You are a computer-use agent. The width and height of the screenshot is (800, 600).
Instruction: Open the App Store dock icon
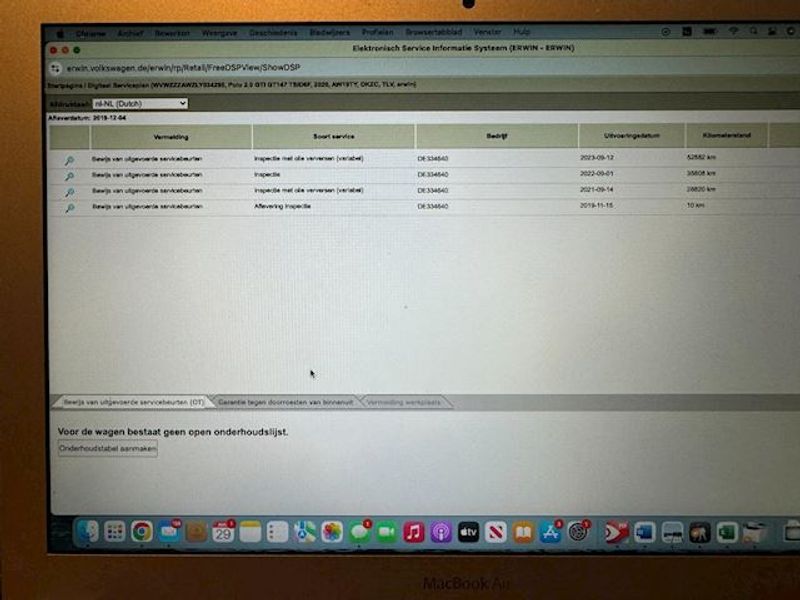pos(550,532)
